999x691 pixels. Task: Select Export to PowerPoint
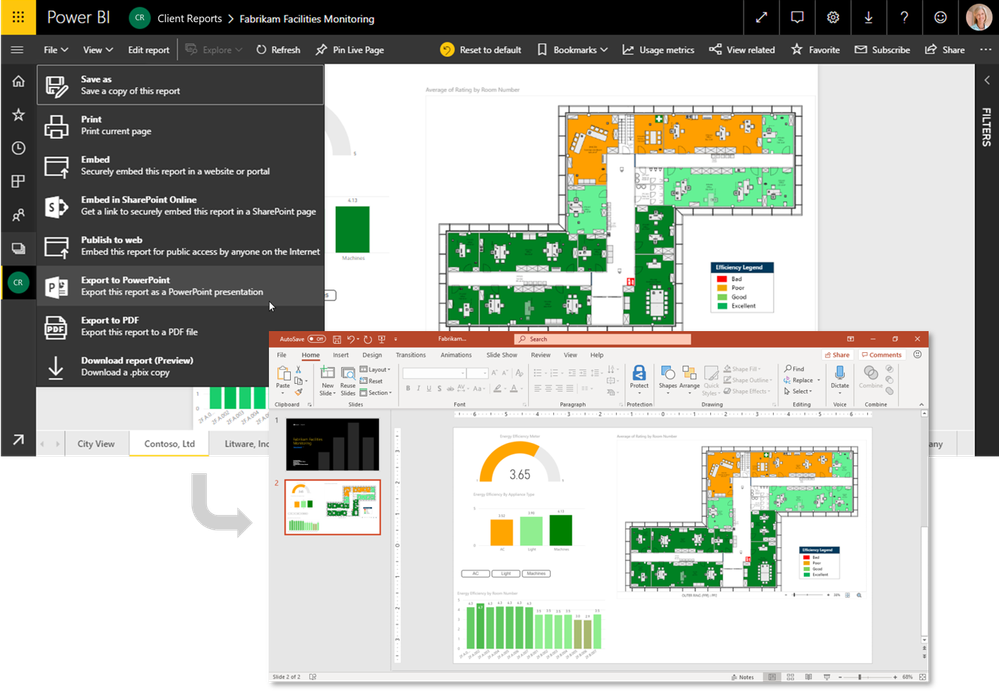tap(180, 285)
